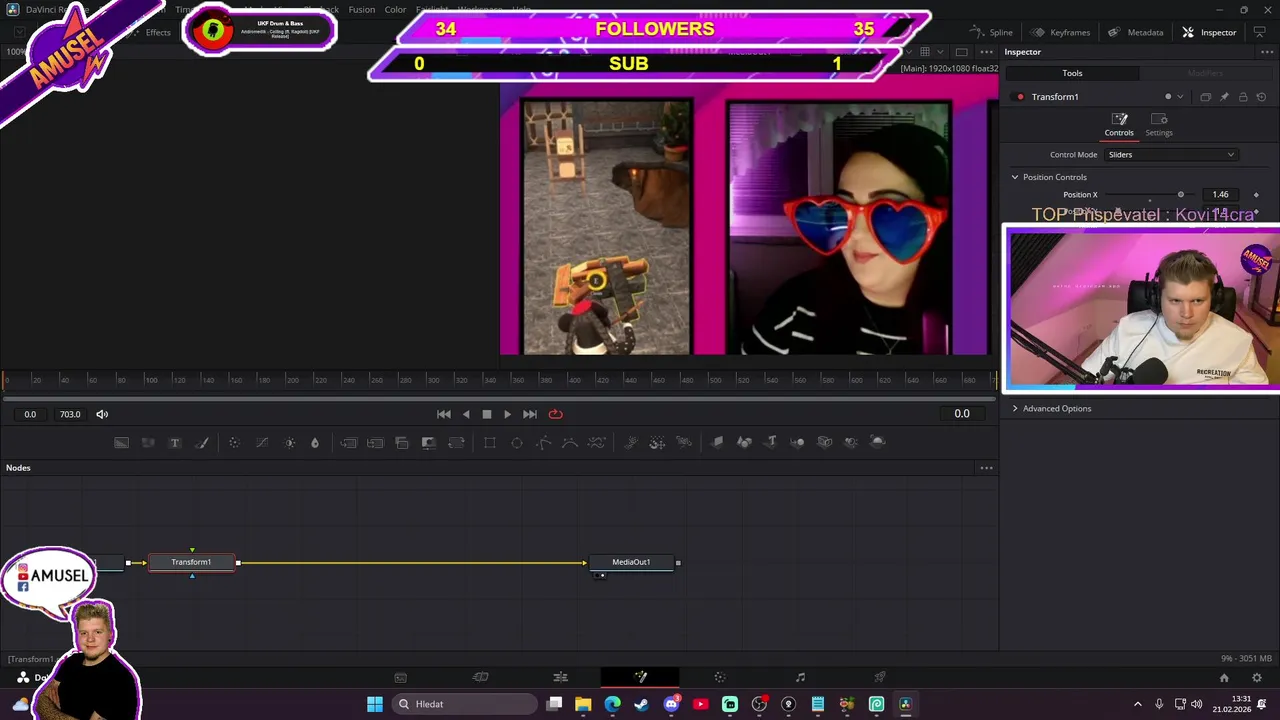Open the Color page icon
The height and width of the screenshot is (720, 1280).
tap(720, 677)
